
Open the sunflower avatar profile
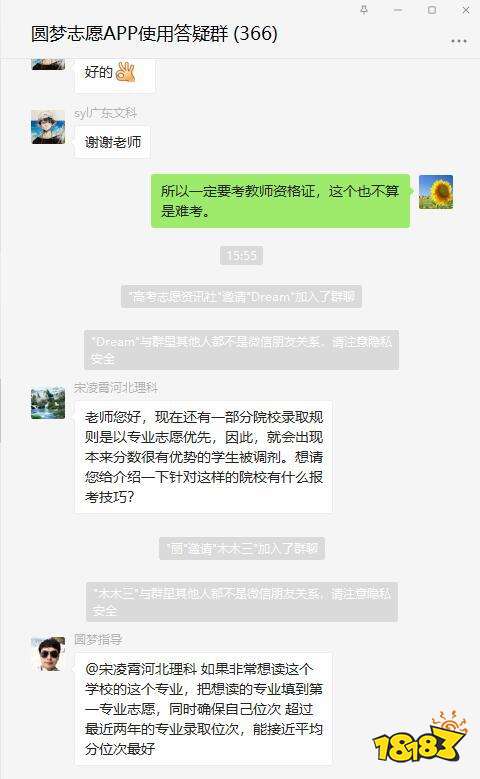436,192
